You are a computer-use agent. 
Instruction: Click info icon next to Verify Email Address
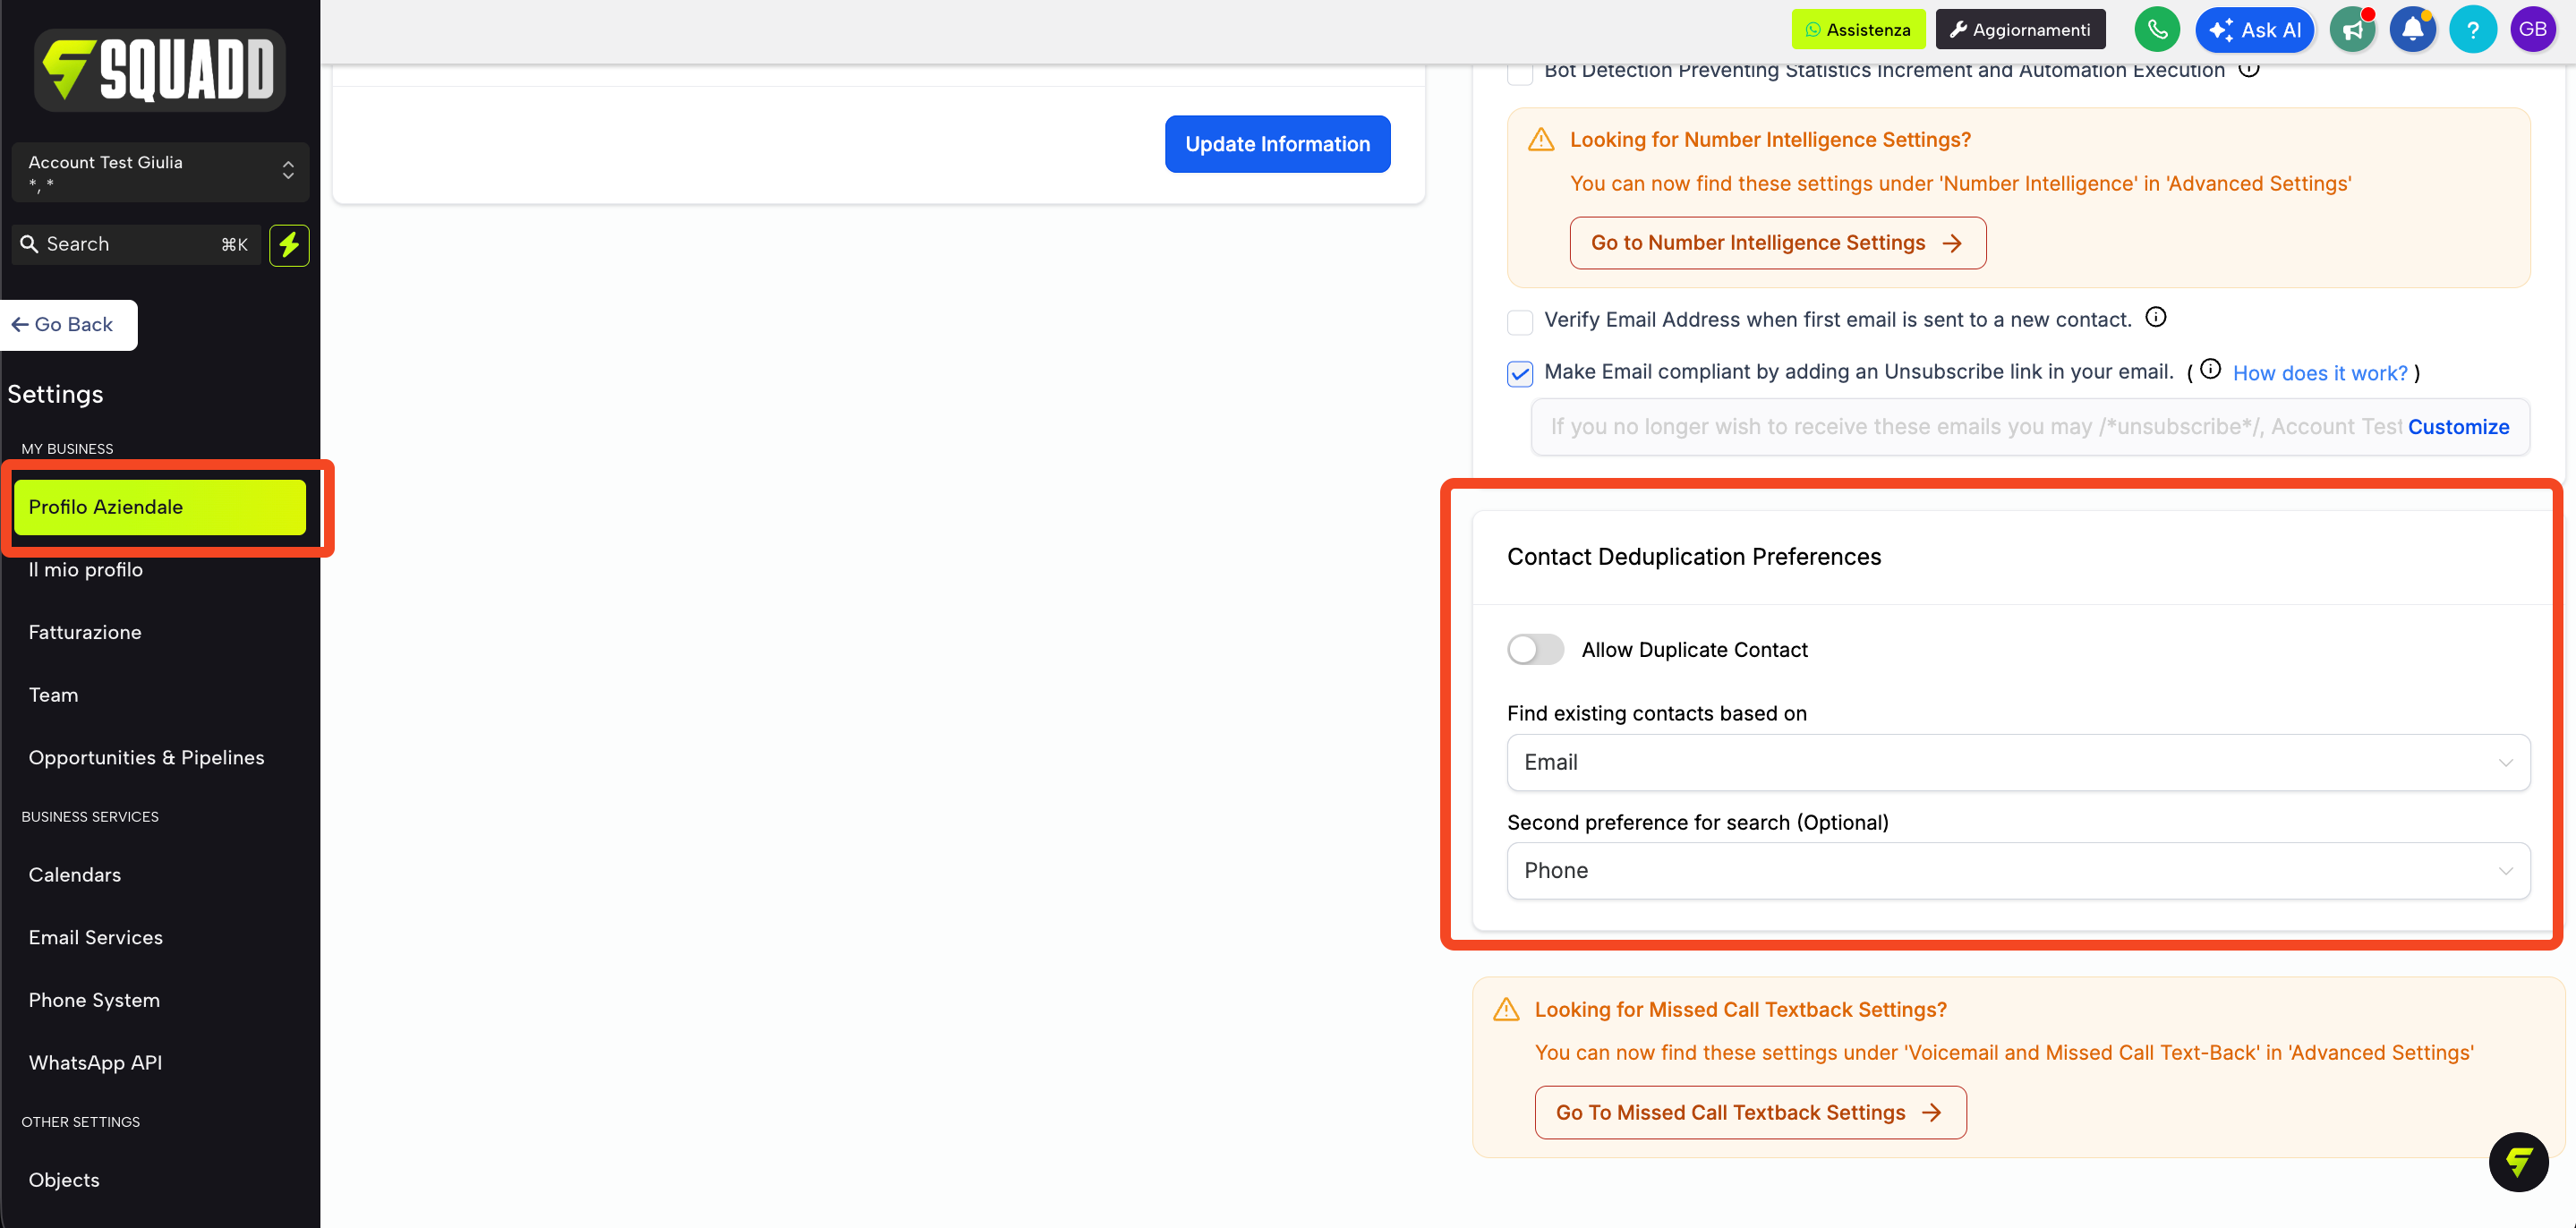pyautogui.click(x=2156, y=318)
